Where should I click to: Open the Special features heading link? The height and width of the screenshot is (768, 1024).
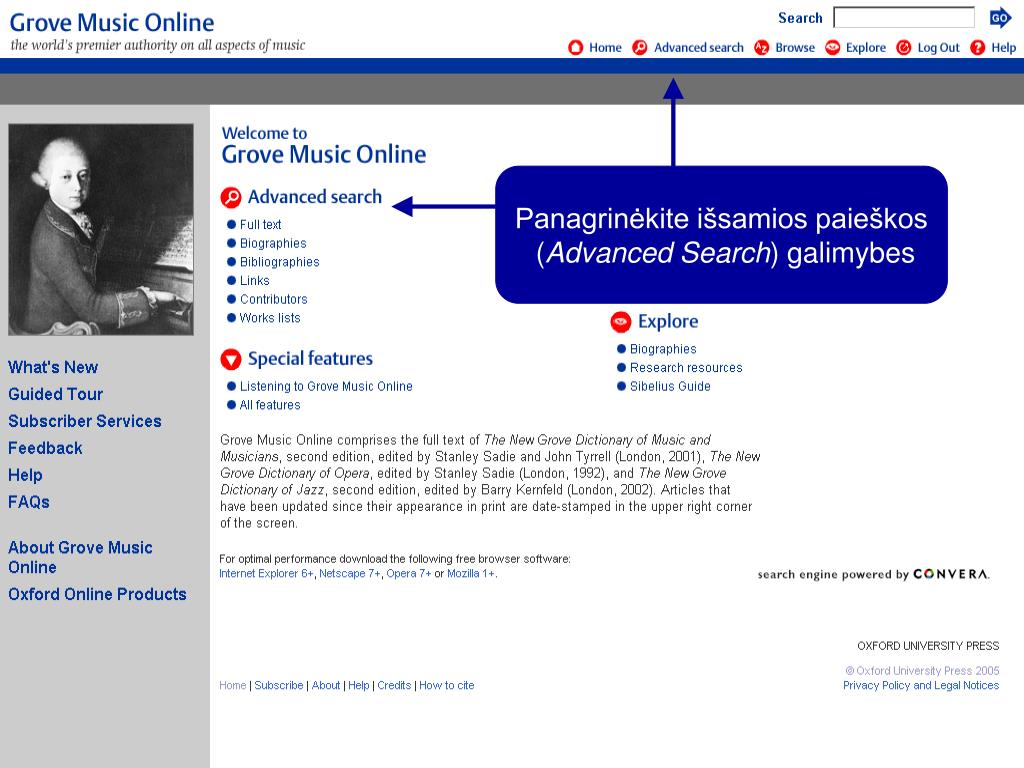310,359
